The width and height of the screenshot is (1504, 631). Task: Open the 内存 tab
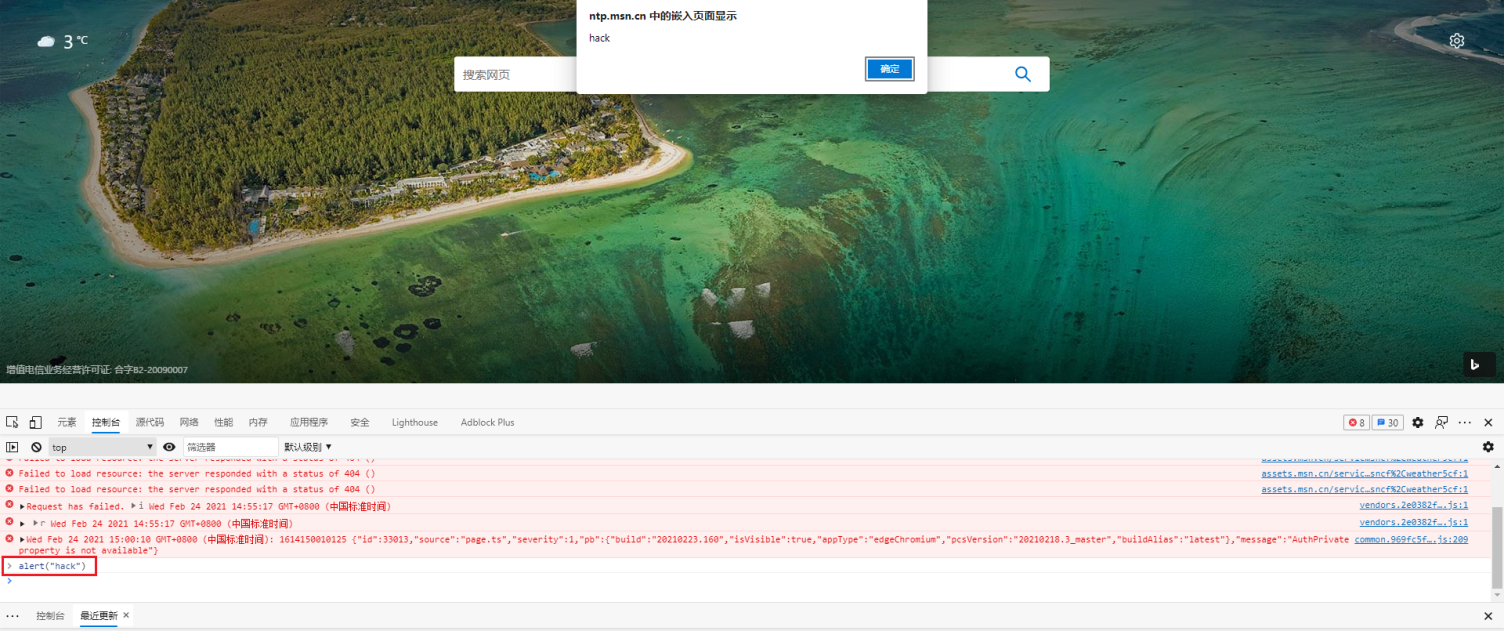[x=258, y=422]
